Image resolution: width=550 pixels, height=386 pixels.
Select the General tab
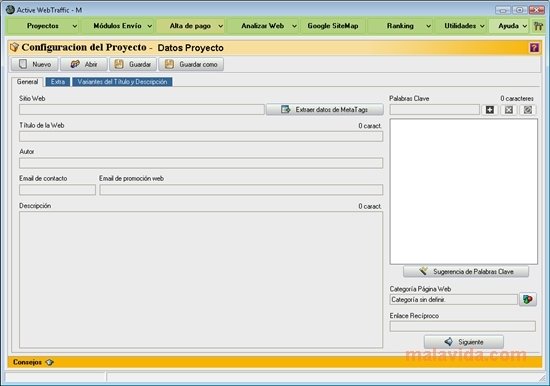[x=27, y=82]
